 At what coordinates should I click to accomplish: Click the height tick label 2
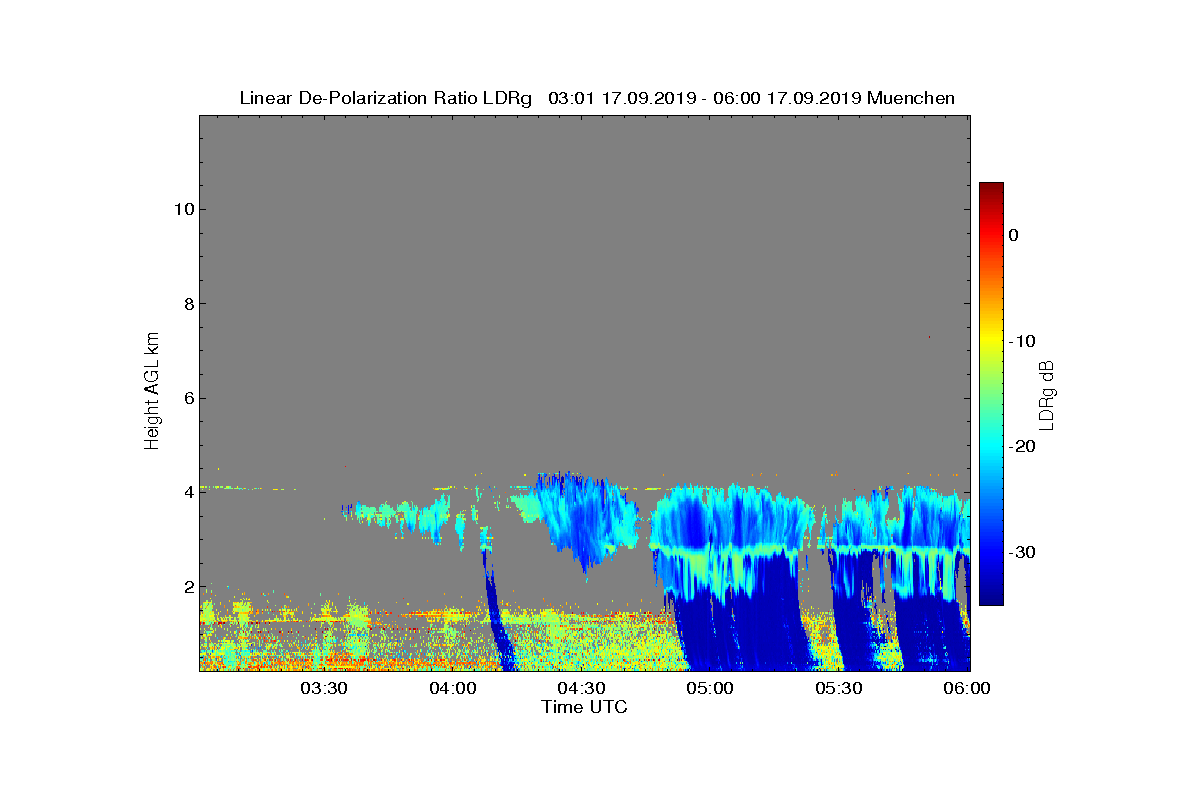pyautogui.click(x=187, y=587)
